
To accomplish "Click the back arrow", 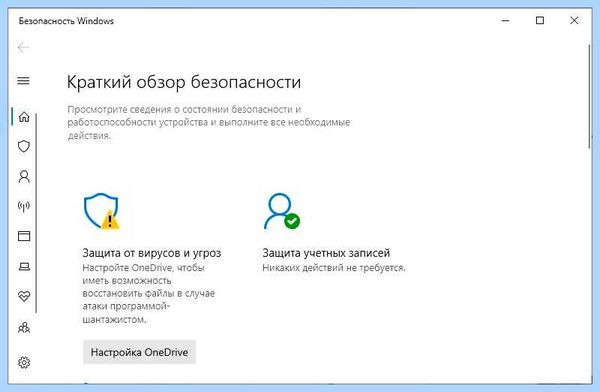I will pos(23,47).
